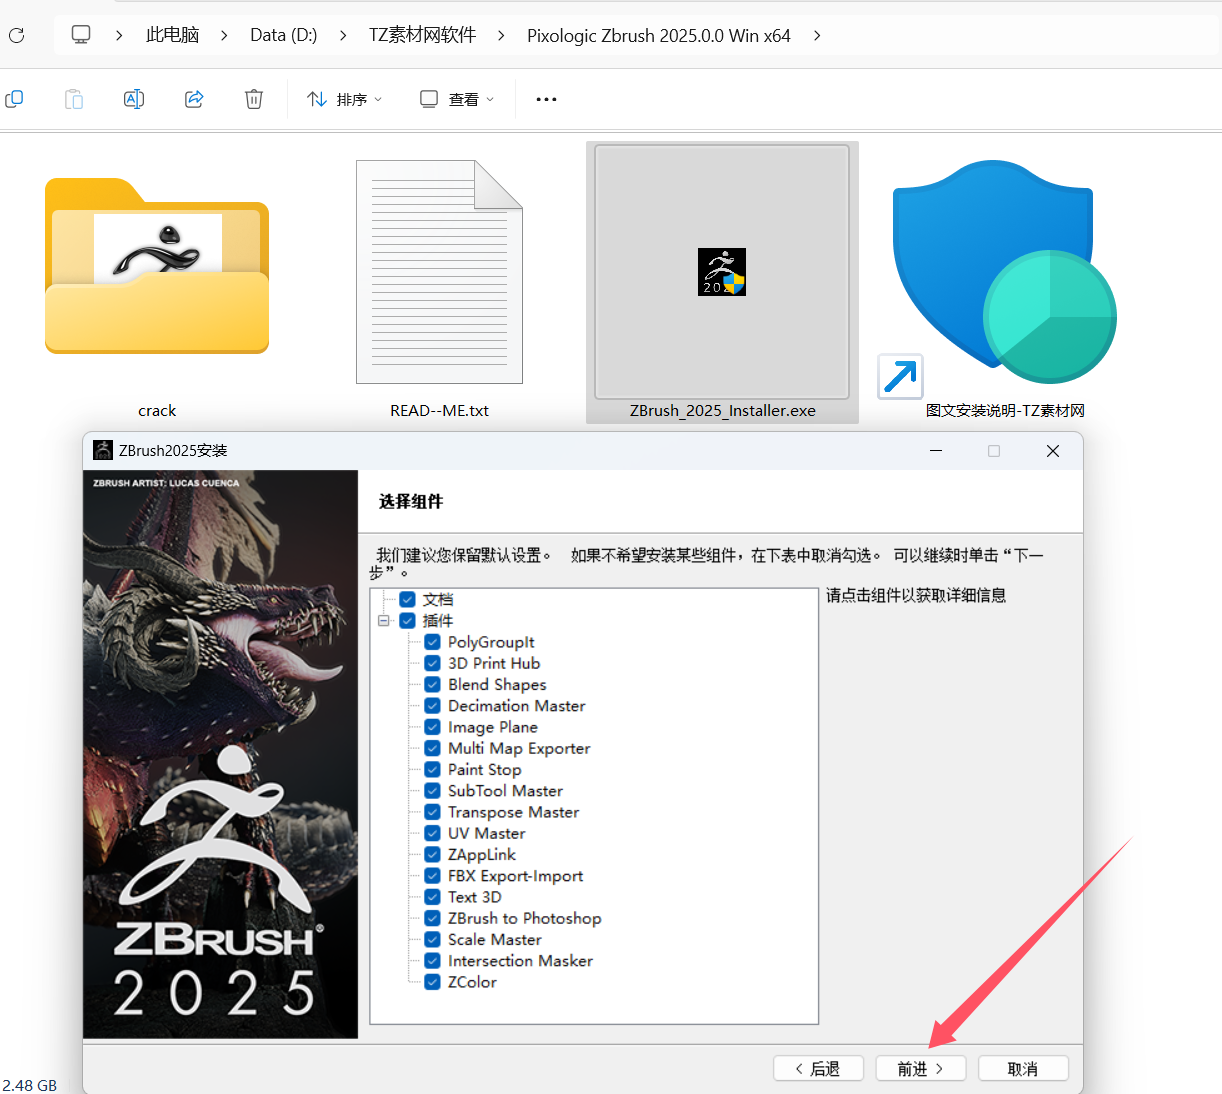Uncheck the Paint Stop checkbox
This screenshot has height=1094, width=1222.
pos(432,769)
